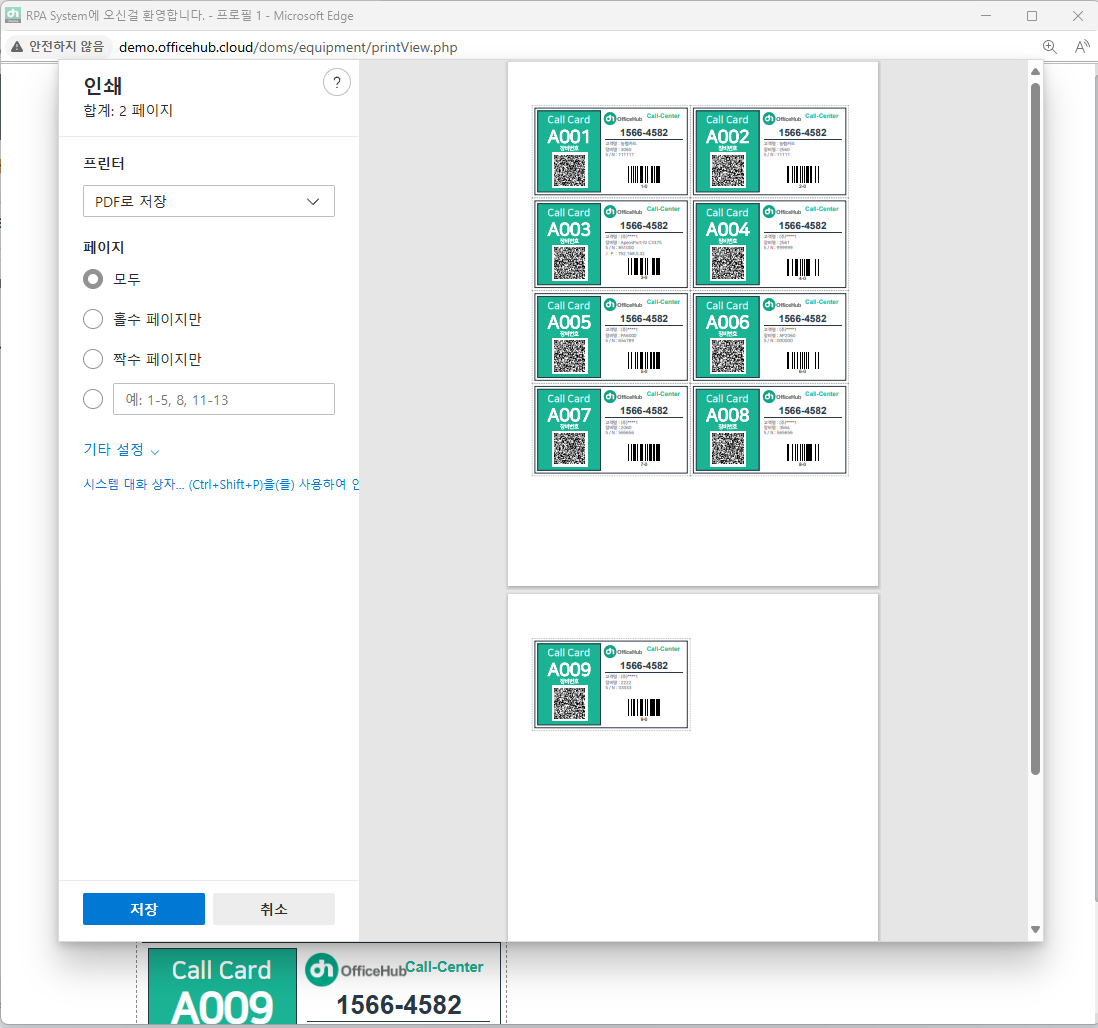The width and height of the screenshot is (1098, 1028).
Task: Open the print help question mark icon
Action: tap(337, 83)
